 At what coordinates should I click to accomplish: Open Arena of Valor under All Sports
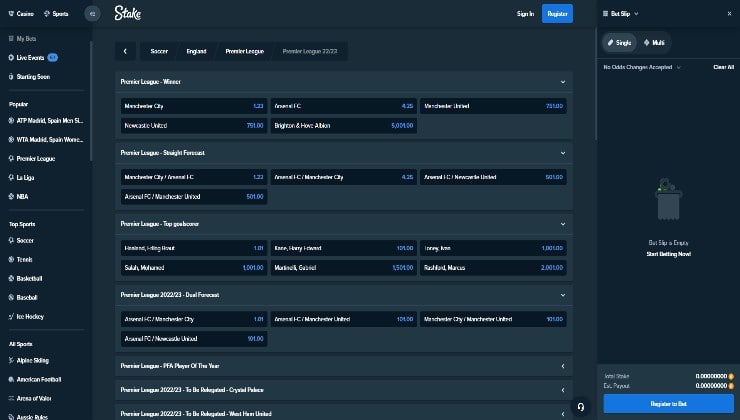(30, 398)
